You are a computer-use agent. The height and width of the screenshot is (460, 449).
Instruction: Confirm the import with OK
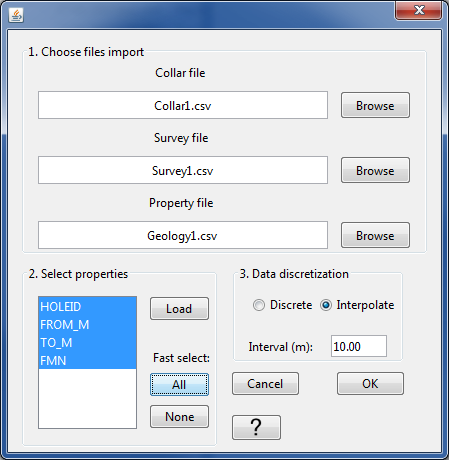(370, 384)
